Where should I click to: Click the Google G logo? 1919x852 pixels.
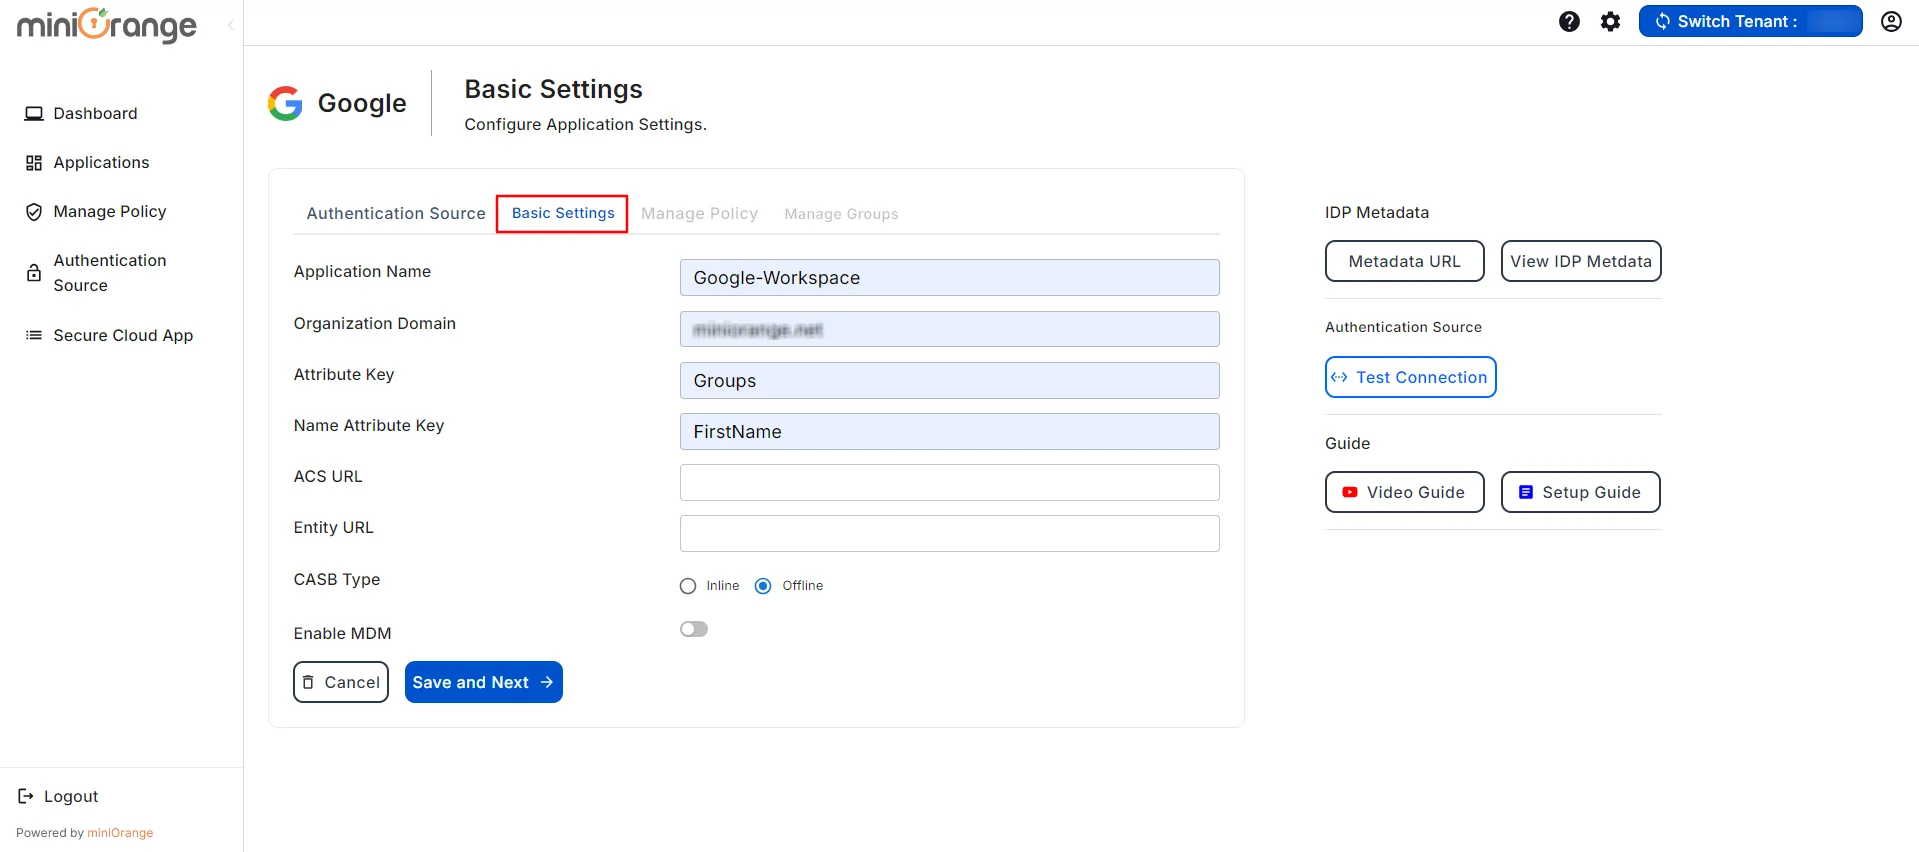point(285,103)
